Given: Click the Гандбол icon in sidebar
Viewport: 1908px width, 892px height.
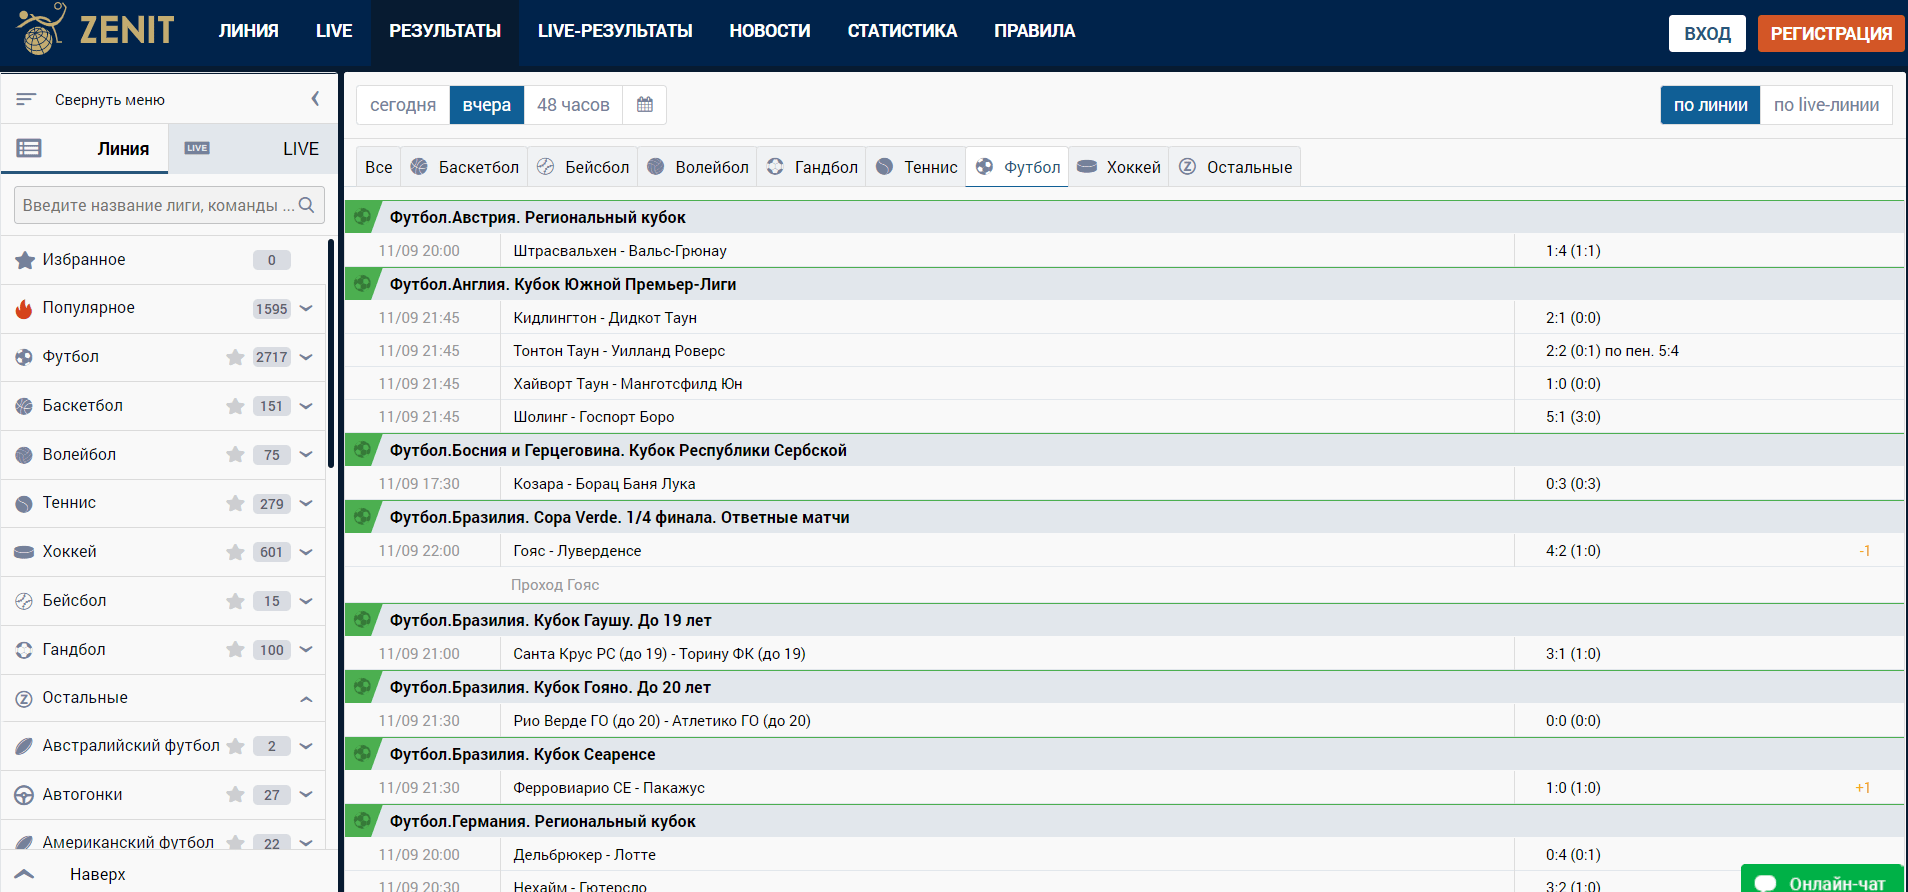Looking at the screenshot, I should coord(24,650).
